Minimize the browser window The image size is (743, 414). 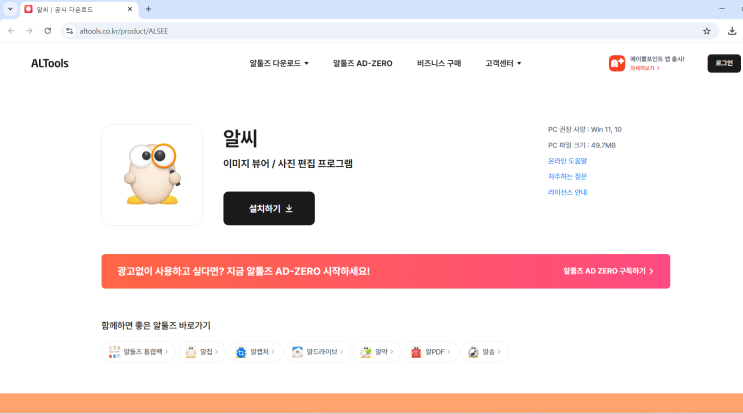tap(722, 9)
